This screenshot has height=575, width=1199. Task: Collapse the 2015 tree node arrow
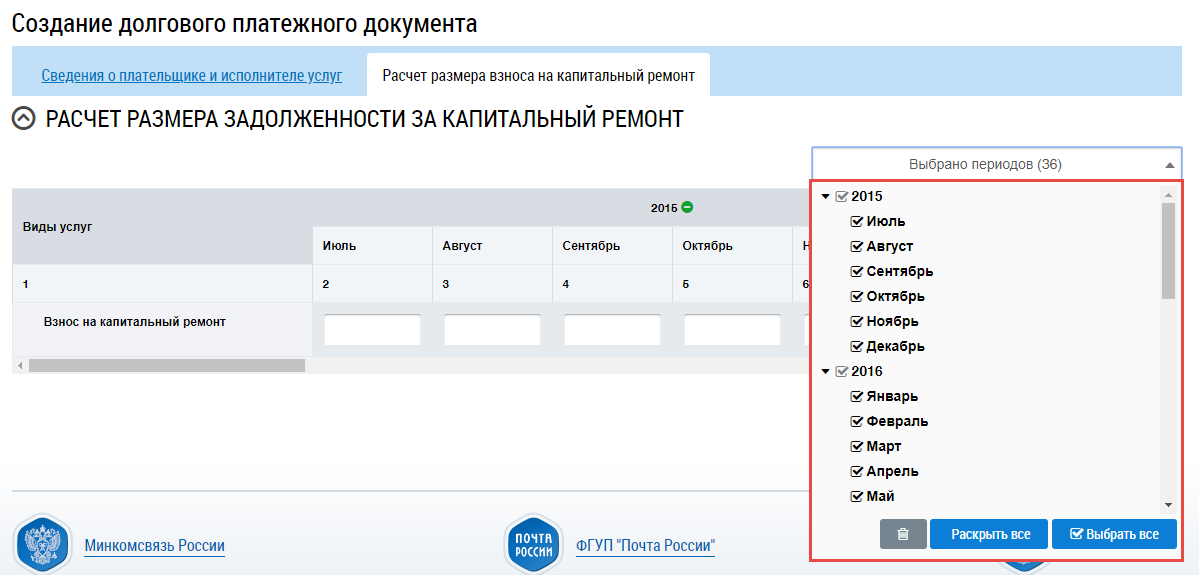coord(826,196)
